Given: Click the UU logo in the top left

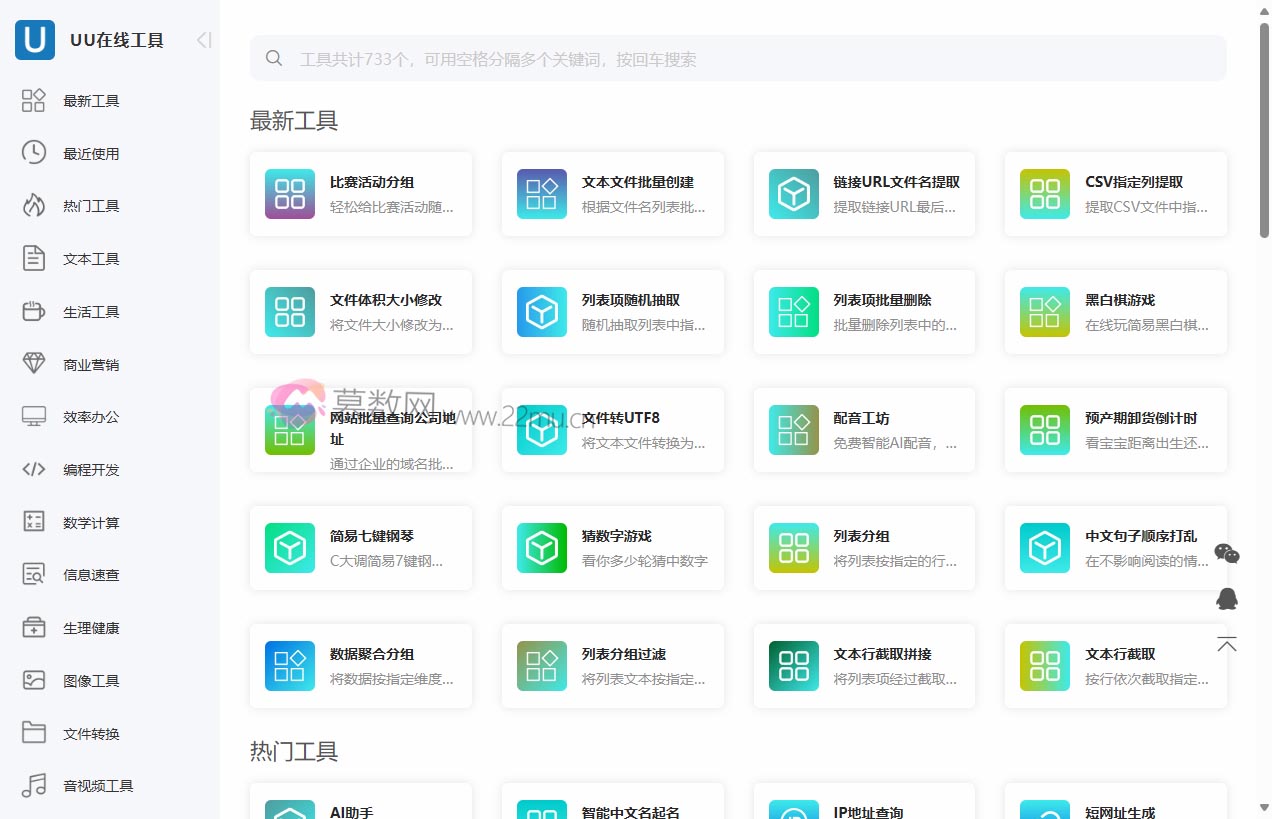Looking at the screenshot, I should tap(34, 40).
